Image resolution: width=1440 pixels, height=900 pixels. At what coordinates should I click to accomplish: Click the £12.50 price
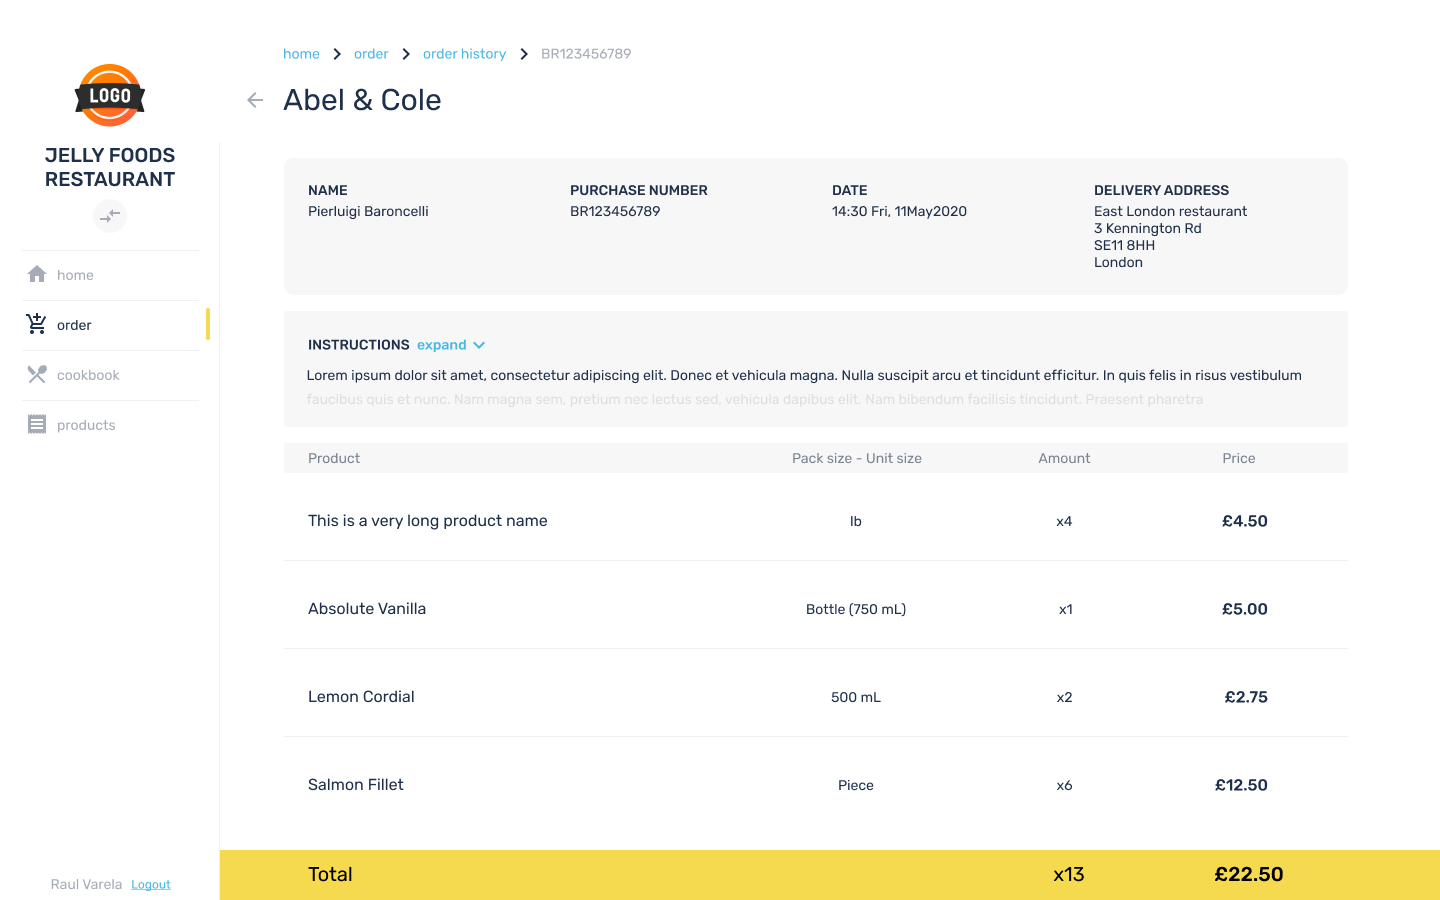pyautogui.click(x=1241, y=785)
